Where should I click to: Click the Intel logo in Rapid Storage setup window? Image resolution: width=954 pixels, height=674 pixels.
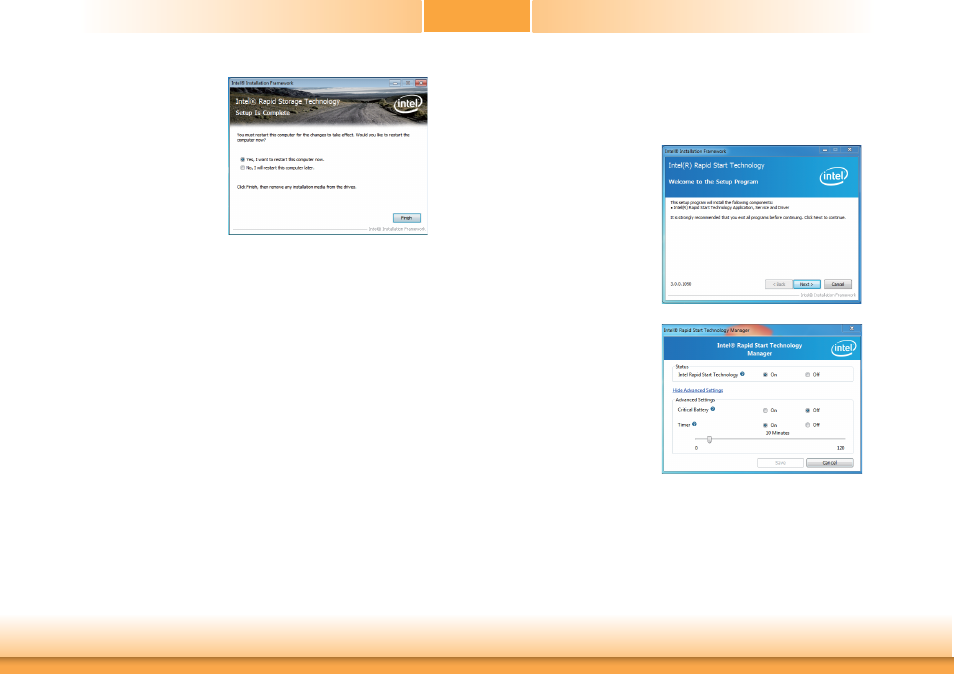(408, 104)
